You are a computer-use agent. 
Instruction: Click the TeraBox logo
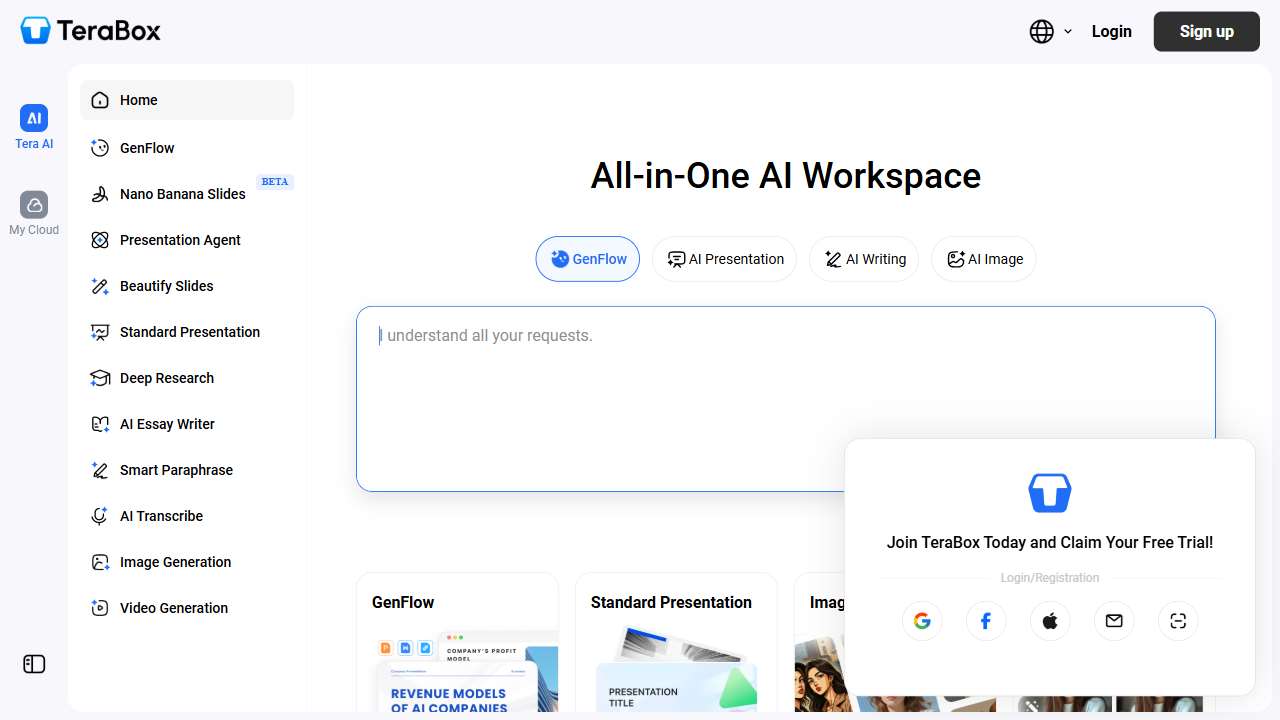pyautogui.click(x=91, y=31)
